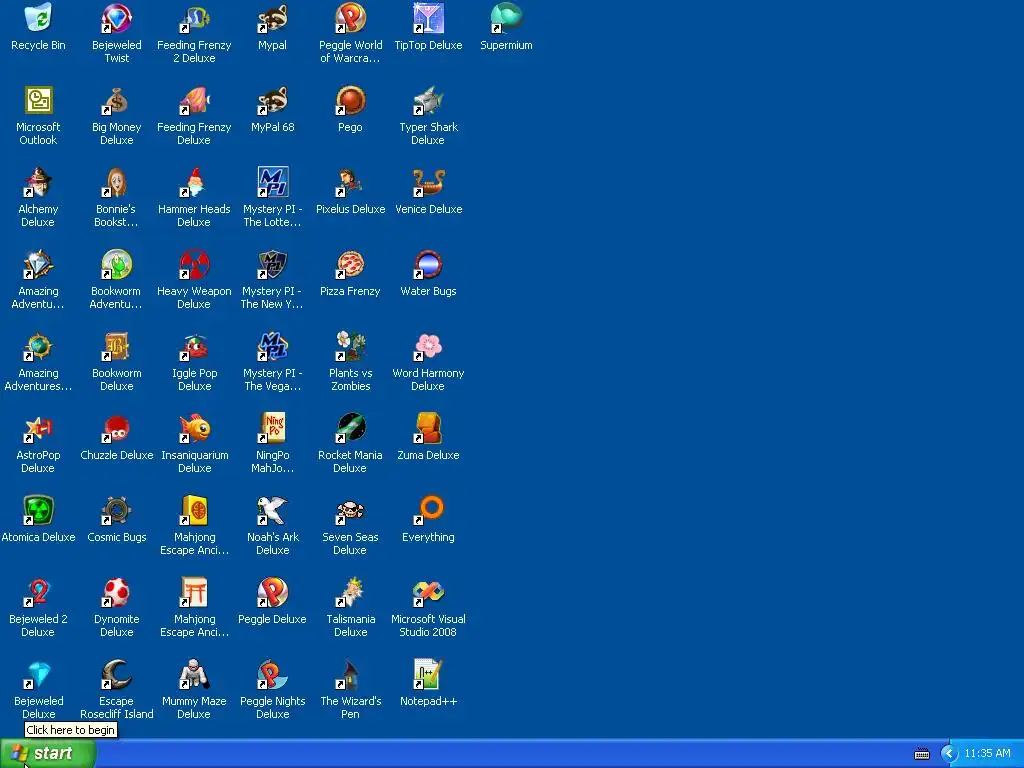Open the Start menu button
1024x768 pixels.
(48, 754)
